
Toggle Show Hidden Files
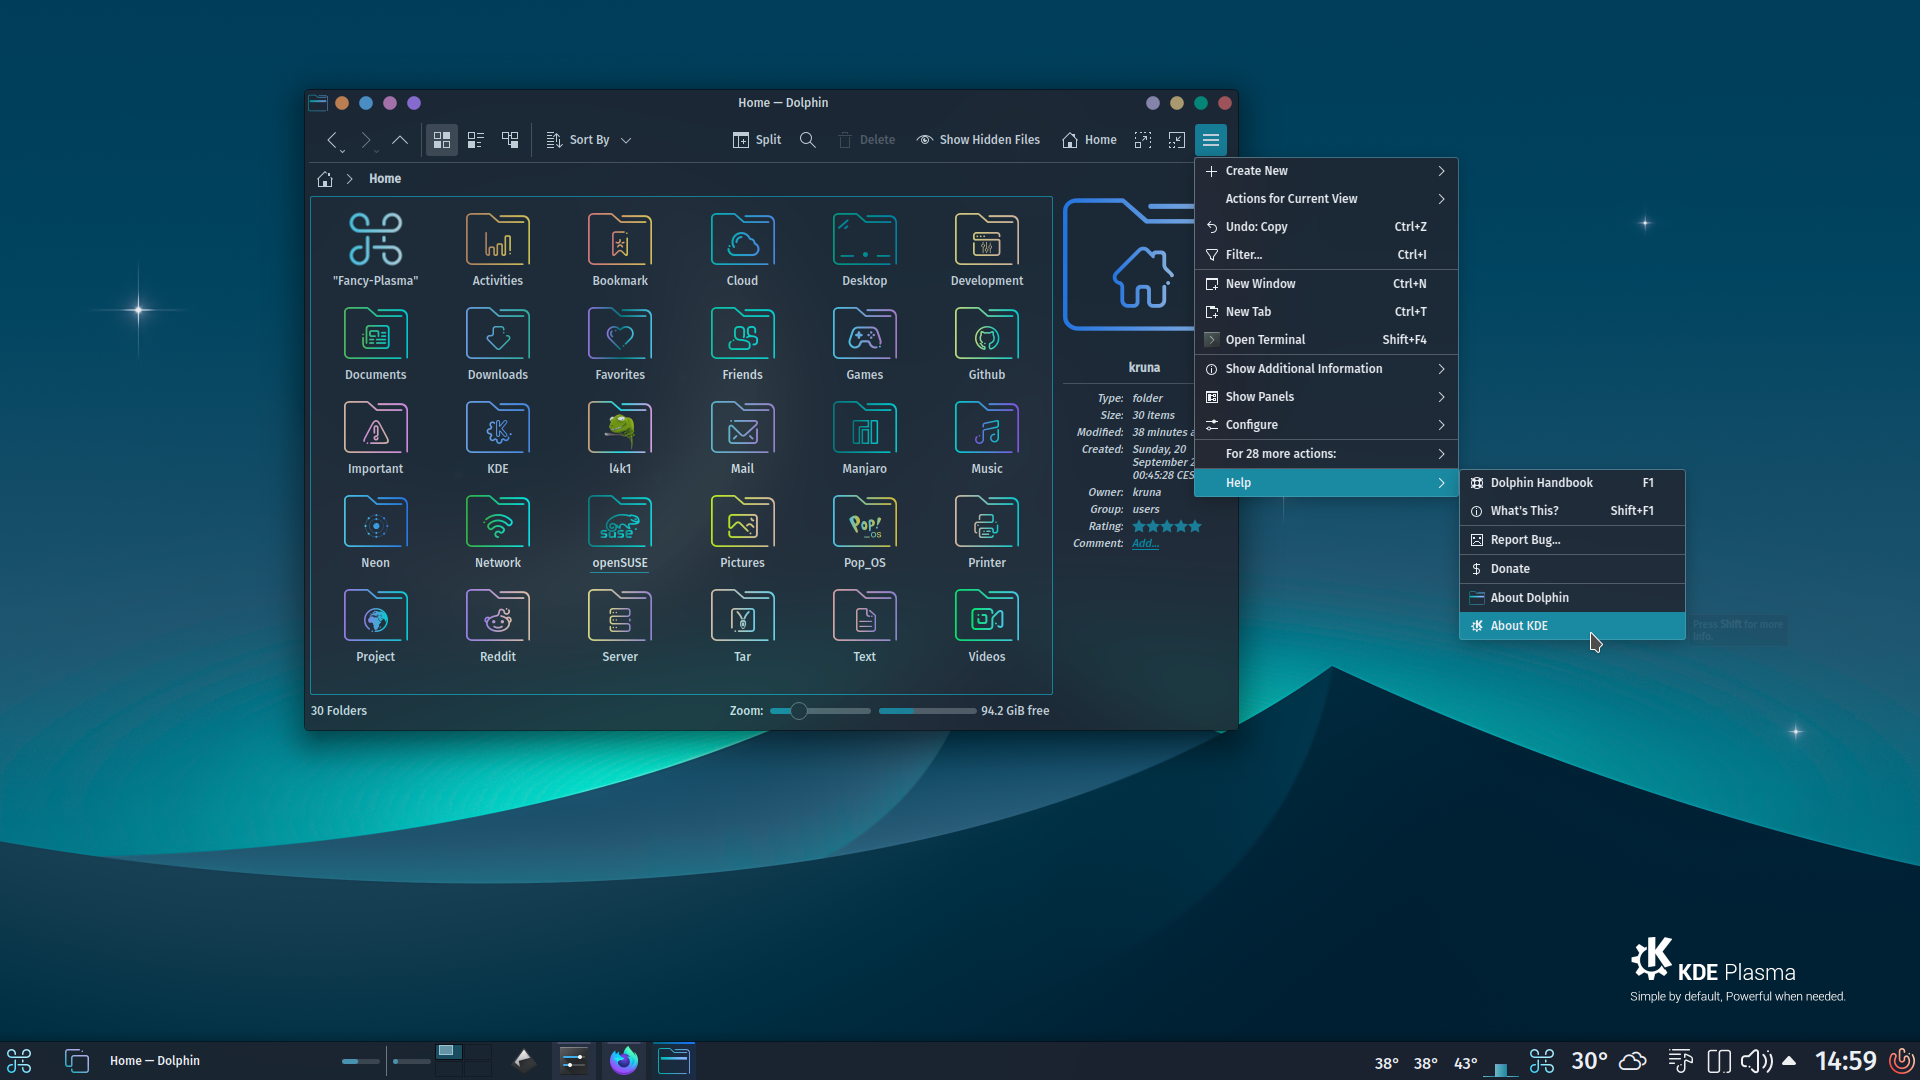pyautogui.click(x=978, y=140)
